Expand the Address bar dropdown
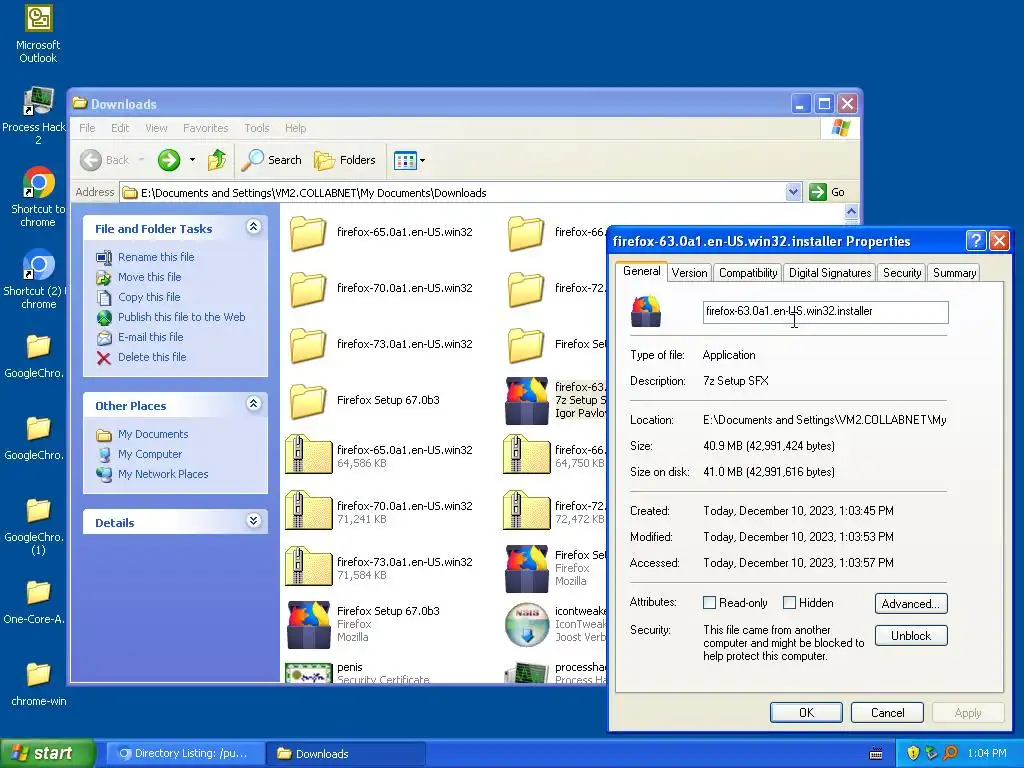Viewport: 1024px width, 768px height. tap(793, 192)
